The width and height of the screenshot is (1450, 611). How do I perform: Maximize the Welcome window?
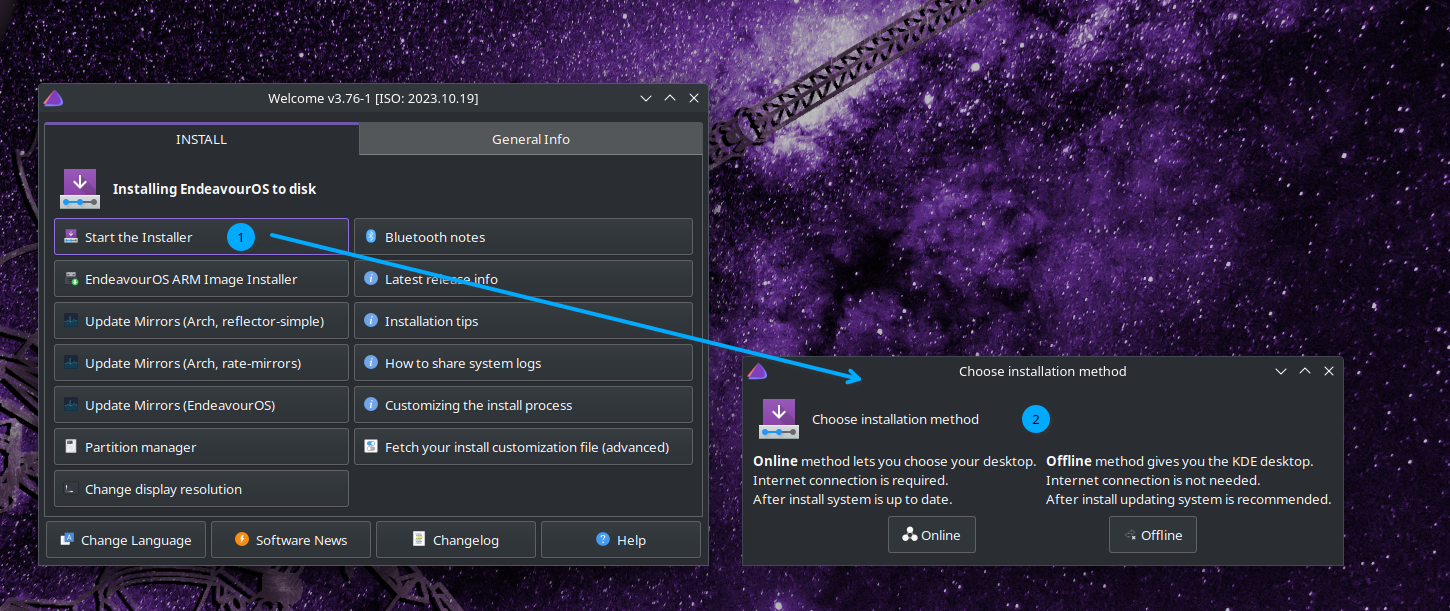click(x=670, y=98)
